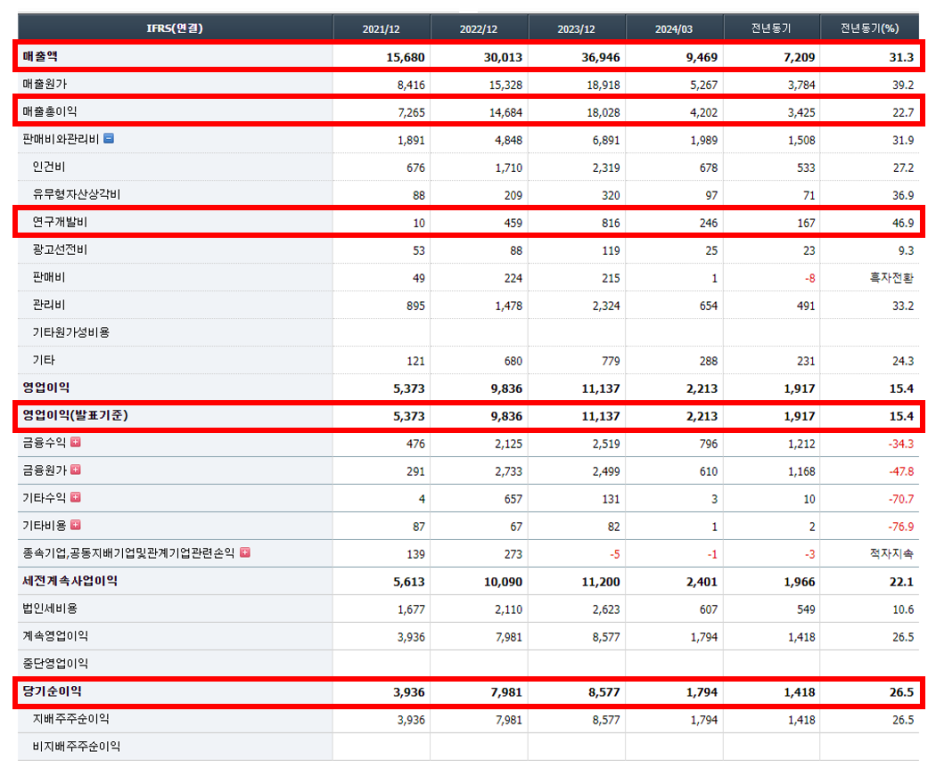Select the 기타원가성비용 row label
Screen dimensions: 936x768
[71, 332]
